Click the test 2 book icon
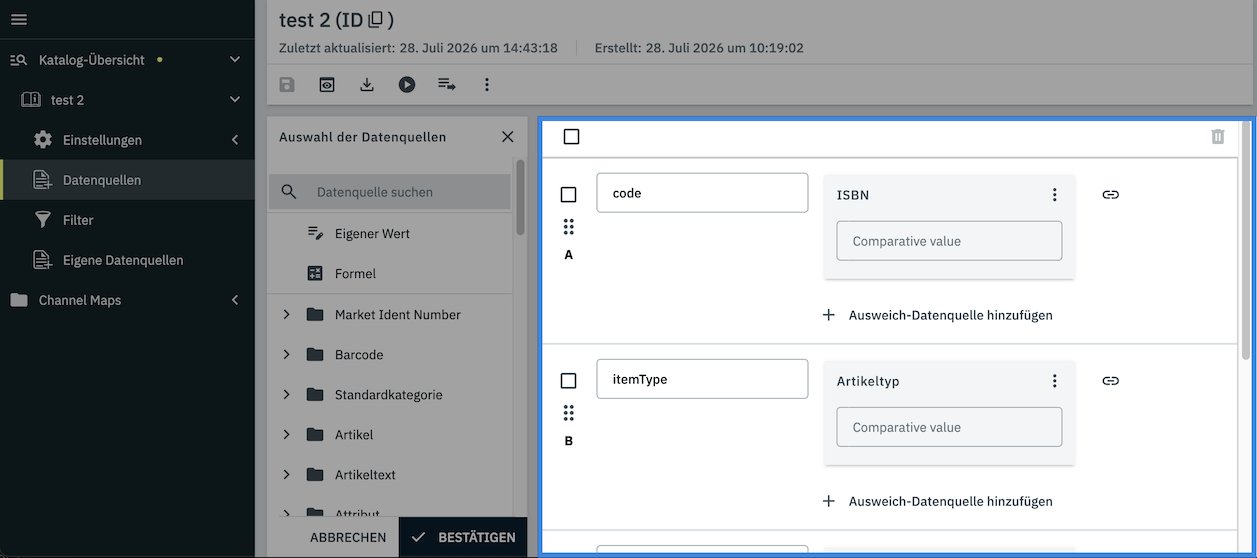Image resolution: width=1257 pixels, height=558 pixels. pos(31,100)
